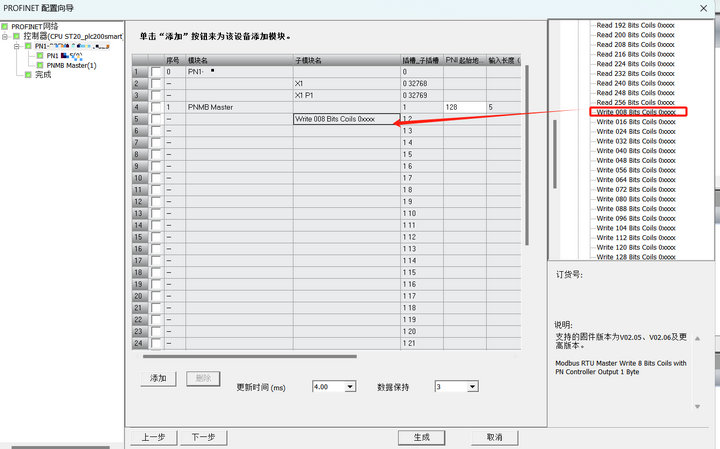Select Read 232 Bits Coils 0xxxx item
This screenshot has width=720, height=449.
pyautogui.click(x=636, y=73)
